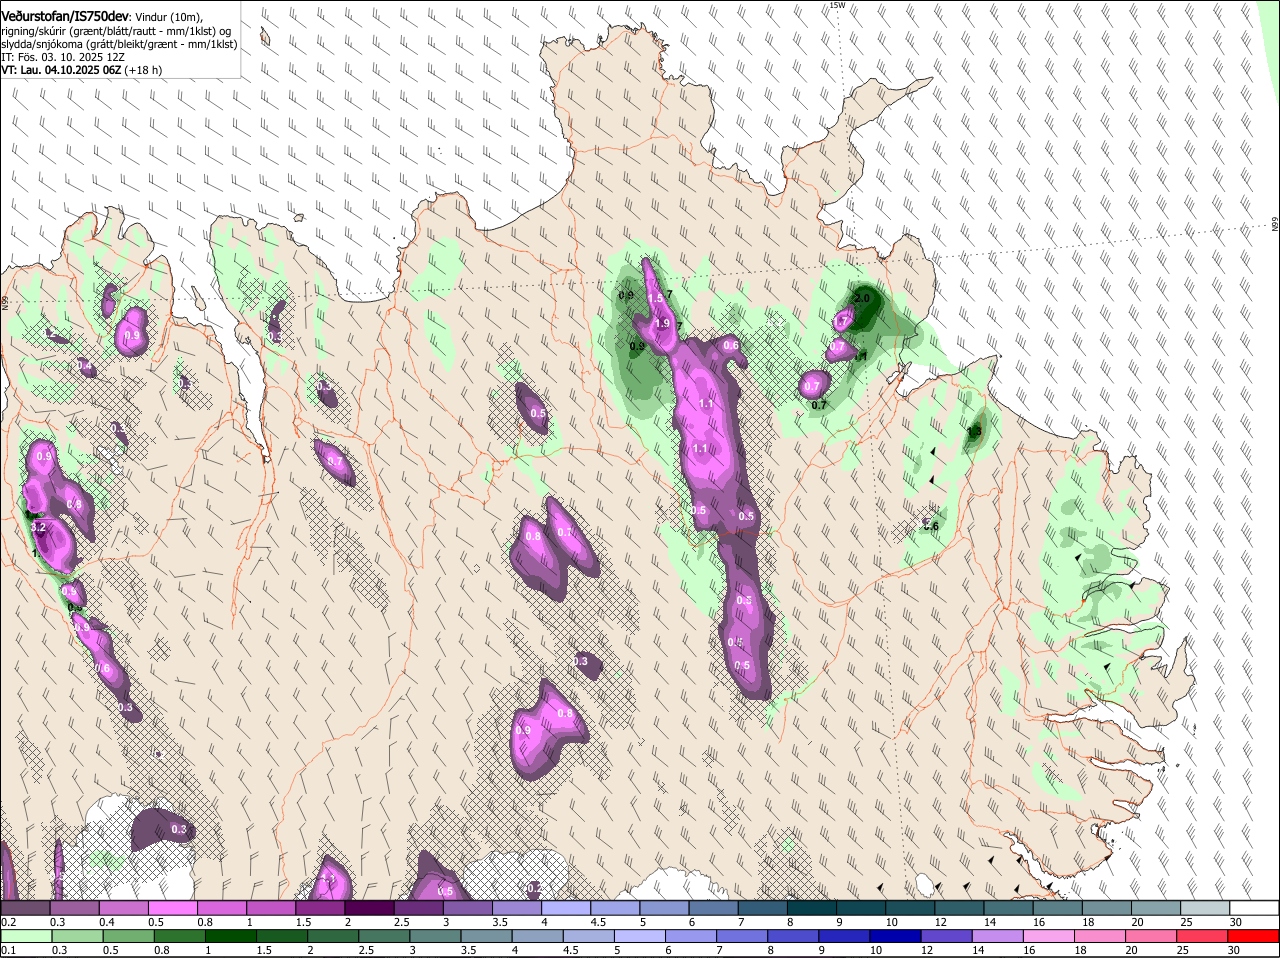Pick the deep blue 10 swatch in lower legend

click(x=895, y=936)
